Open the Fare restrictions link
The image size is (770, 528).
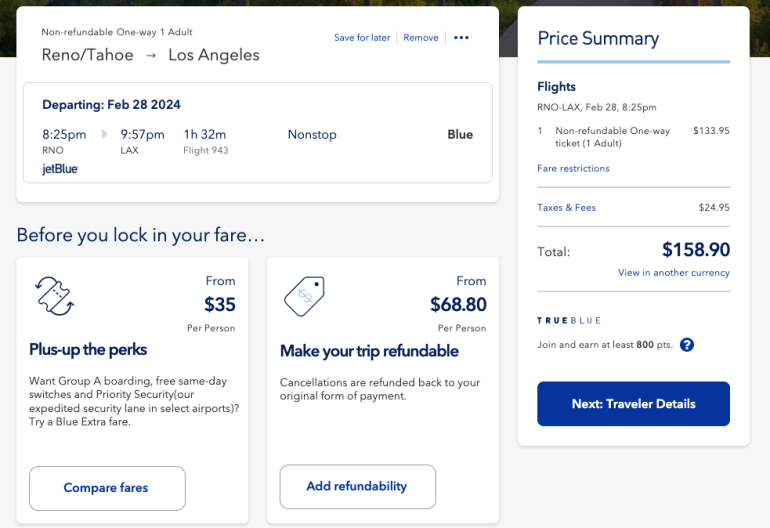(x=573, y=168)
